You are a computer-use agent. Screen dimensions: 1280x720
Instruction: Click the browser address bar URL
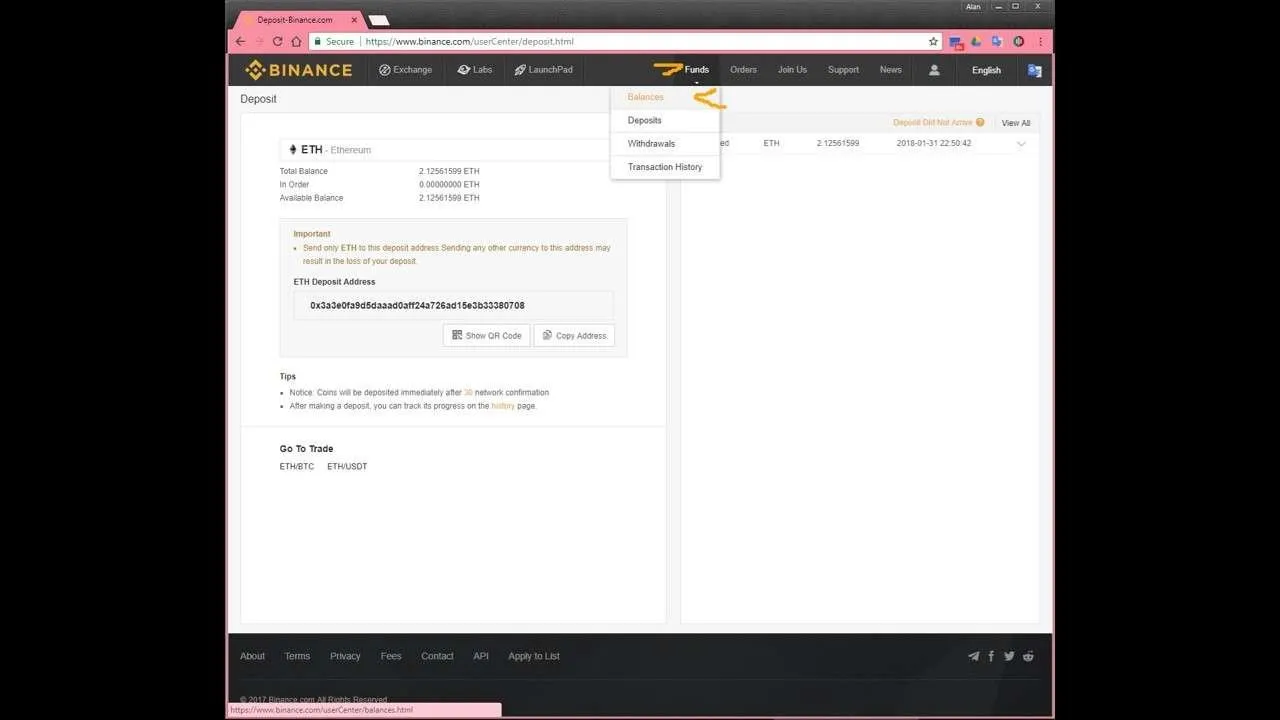469,42
